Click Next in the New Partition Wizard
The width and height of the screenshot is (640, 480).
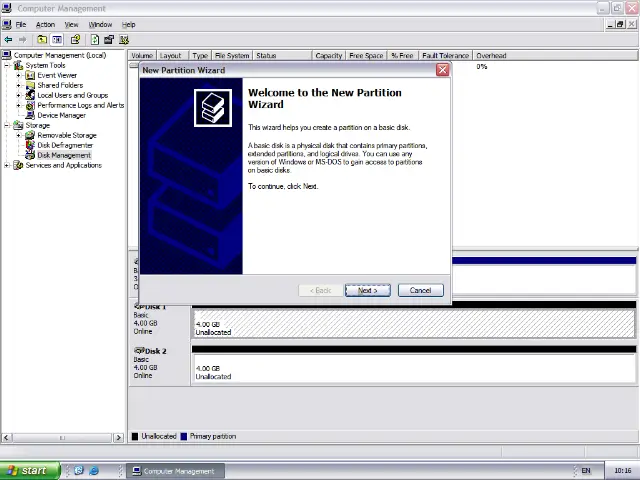(367, 290)
